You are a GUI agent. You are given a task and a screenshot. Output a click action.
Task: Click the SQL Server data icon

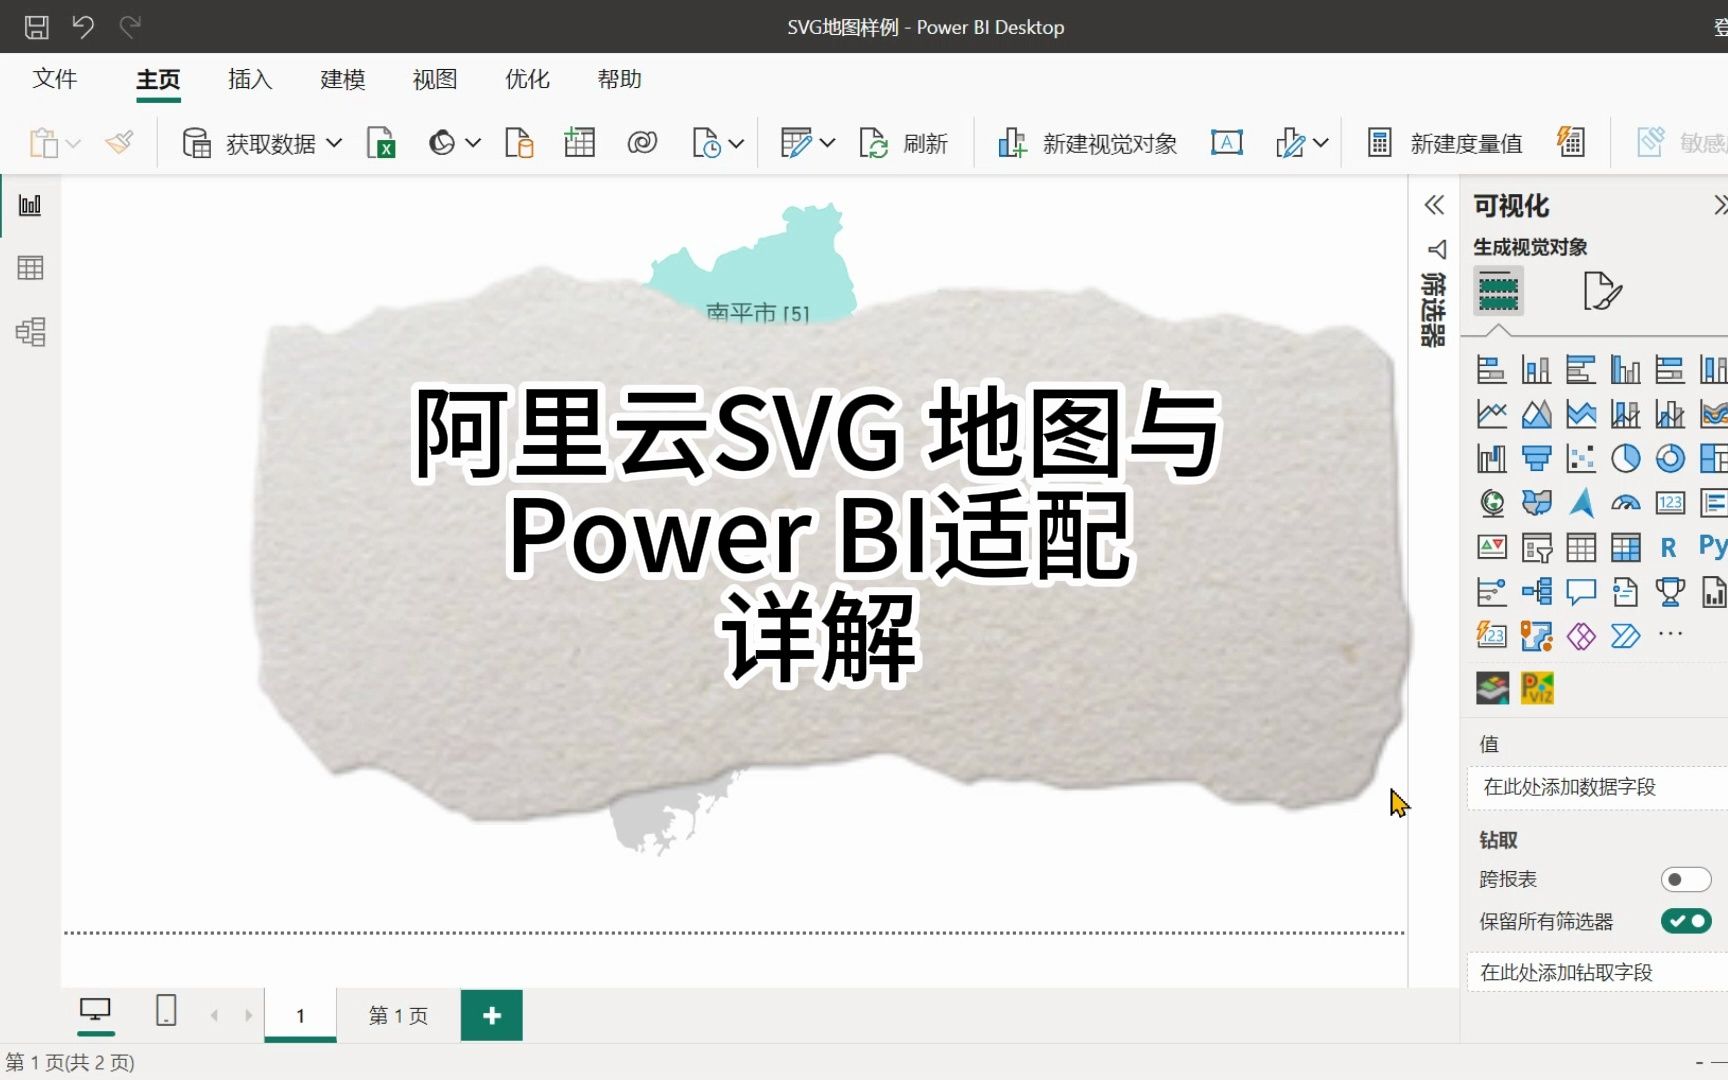519,144
